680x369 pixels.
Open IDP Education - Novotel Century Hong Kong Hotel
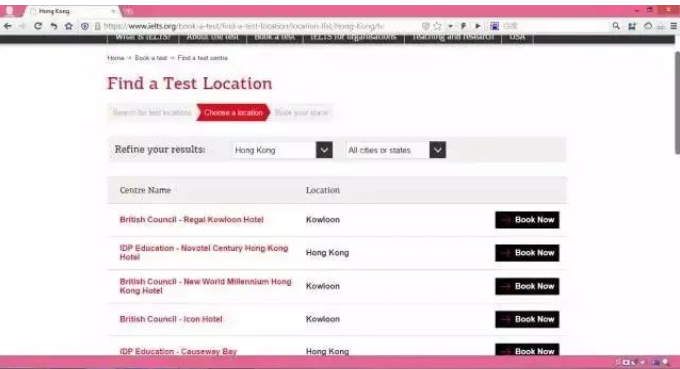coord(204,253)
